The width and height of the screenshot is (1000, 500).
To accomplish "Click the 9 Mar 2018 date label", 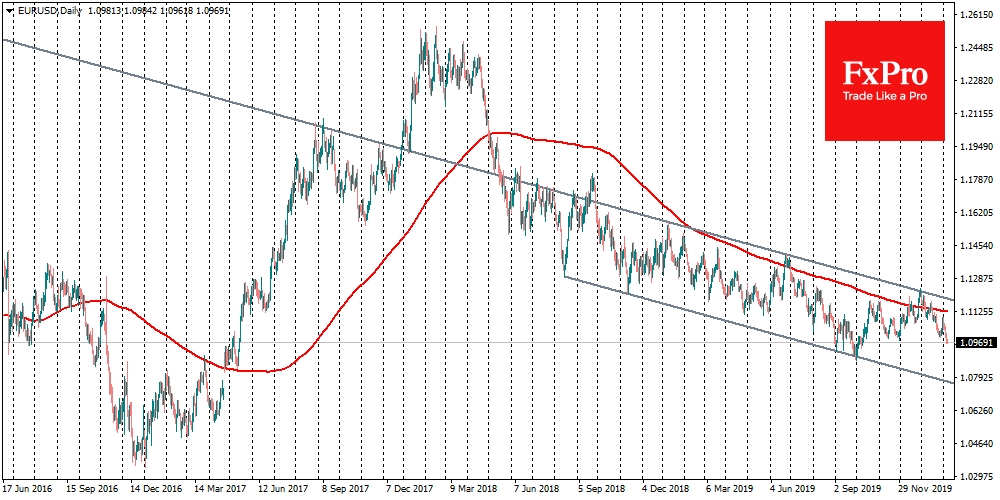I will coord(475,489).
